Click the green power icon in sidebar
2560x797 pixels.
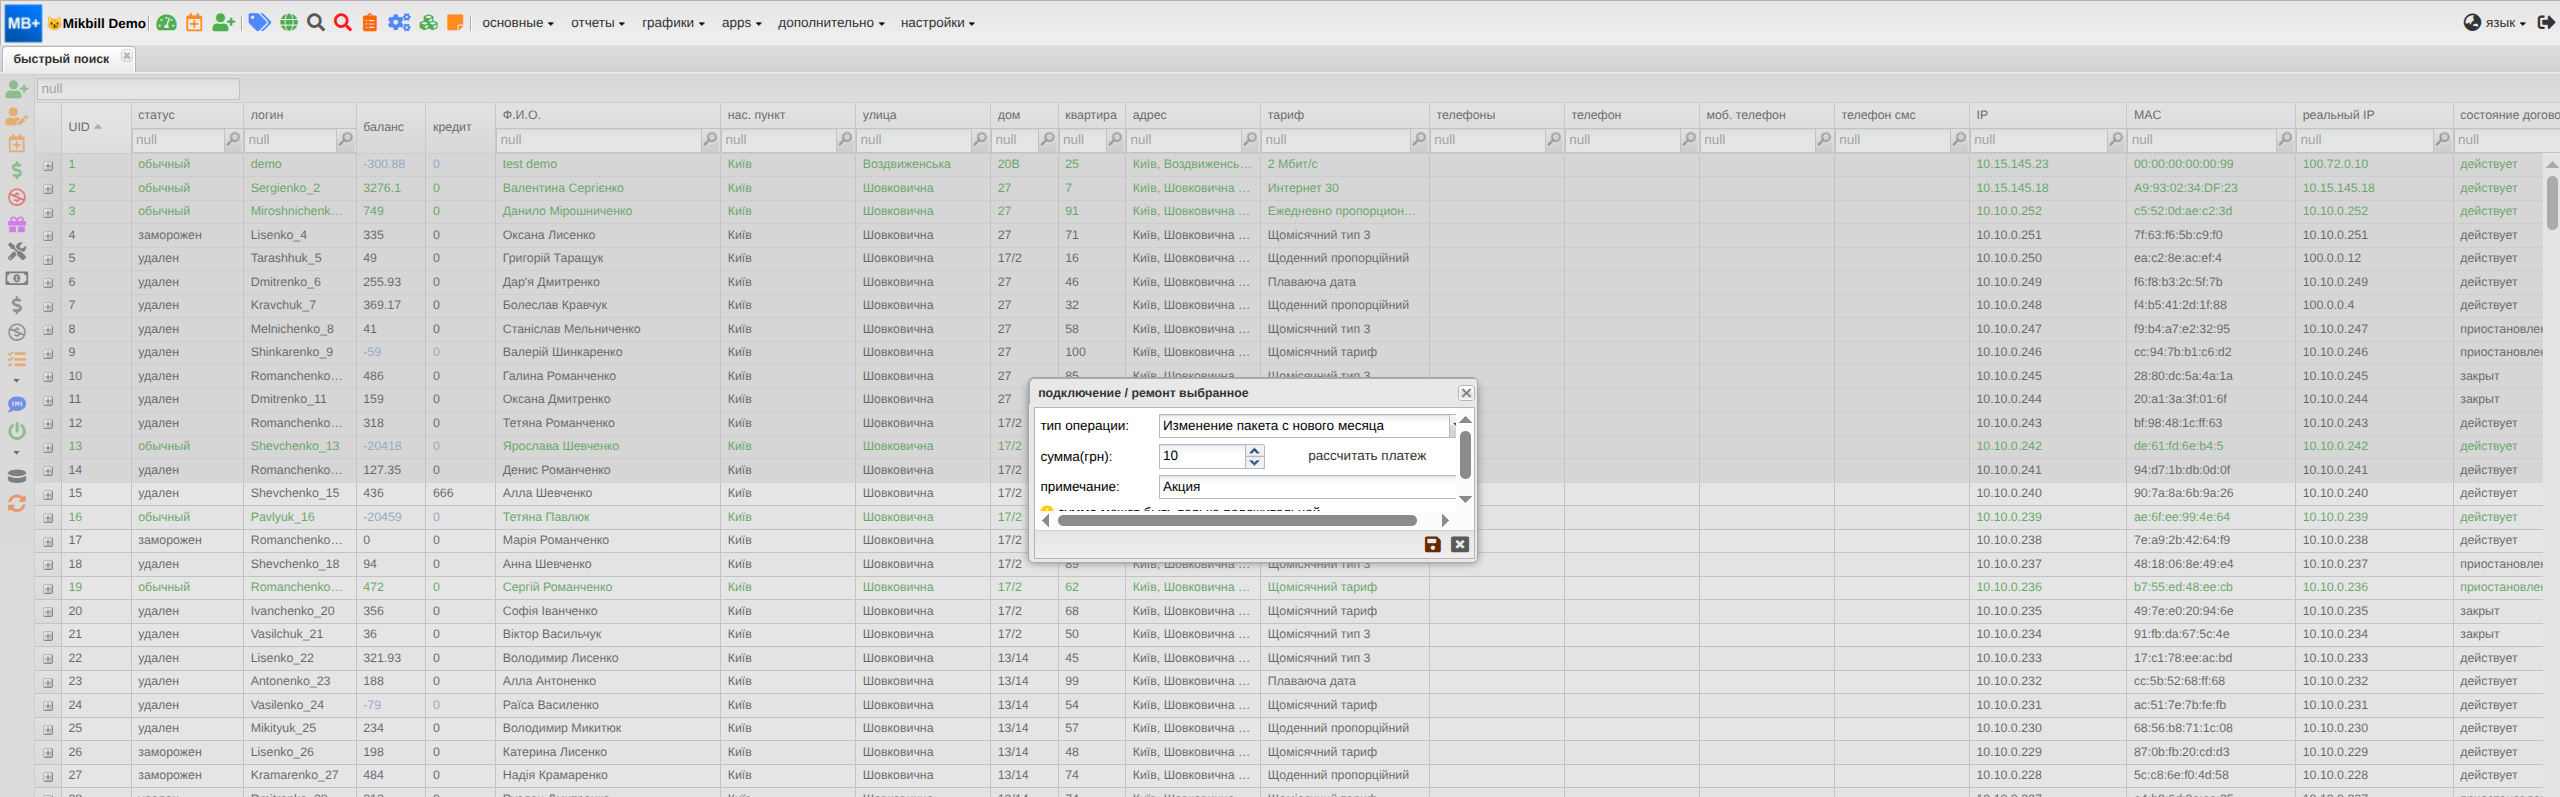point(17,431)
